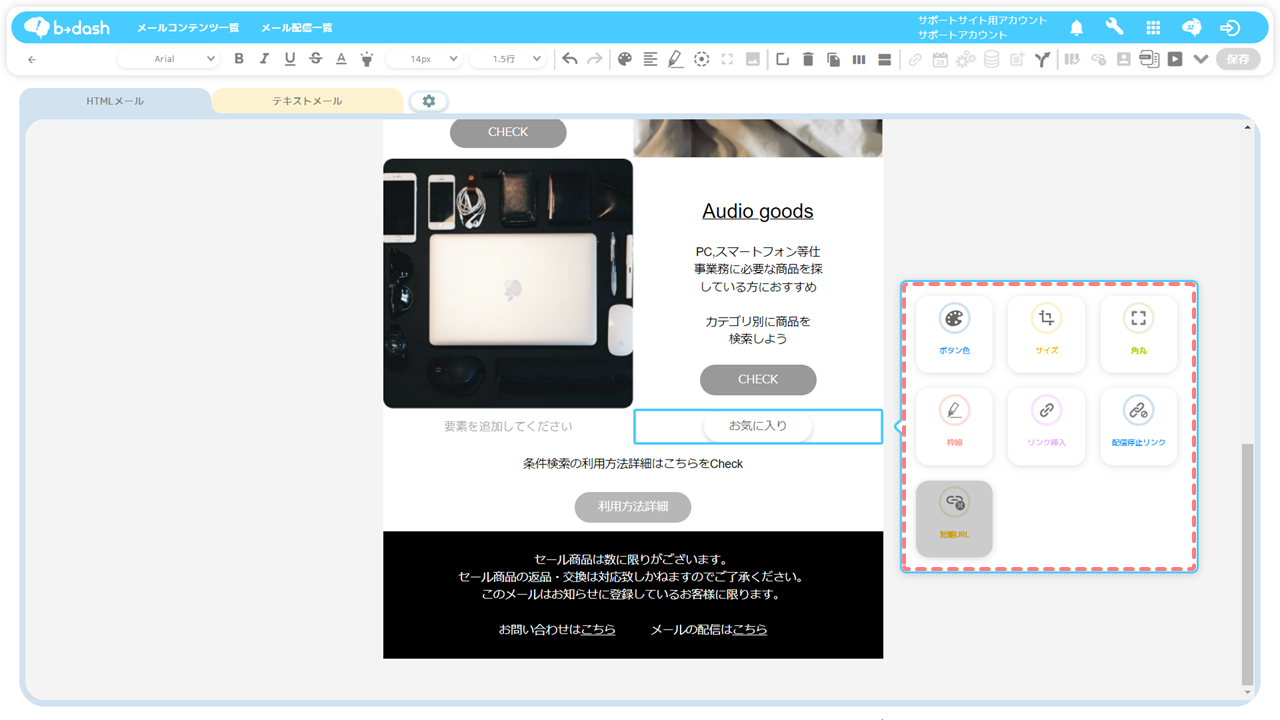Toggle bold formatting
Screen dimensions: 1280x720
click(239, 59)
